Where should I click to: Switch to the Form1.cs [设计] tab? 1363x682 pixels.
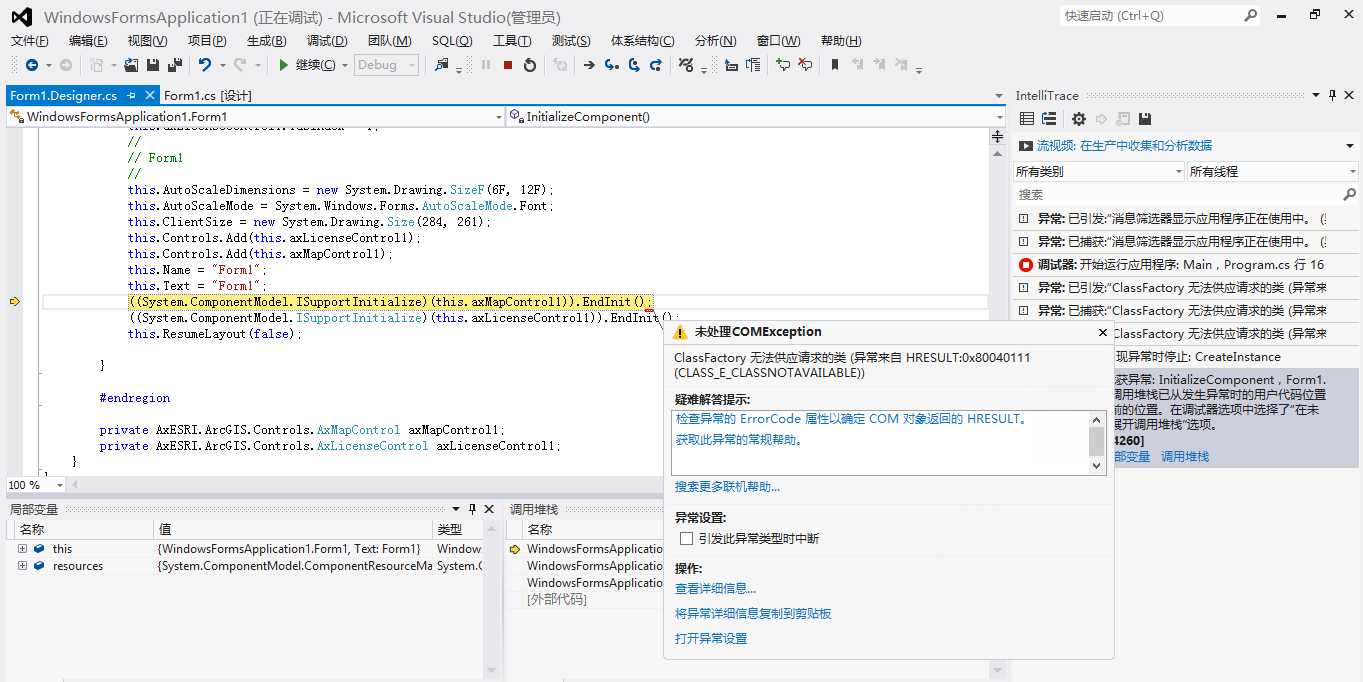(207, 96)
